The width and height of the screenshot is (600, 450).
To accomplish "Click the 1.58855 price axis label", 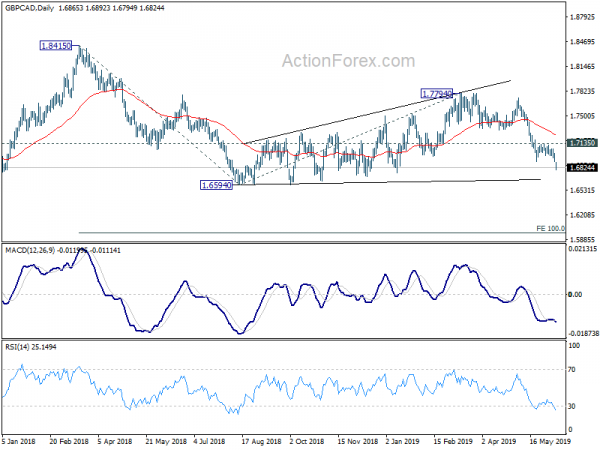I will (582, 240).
